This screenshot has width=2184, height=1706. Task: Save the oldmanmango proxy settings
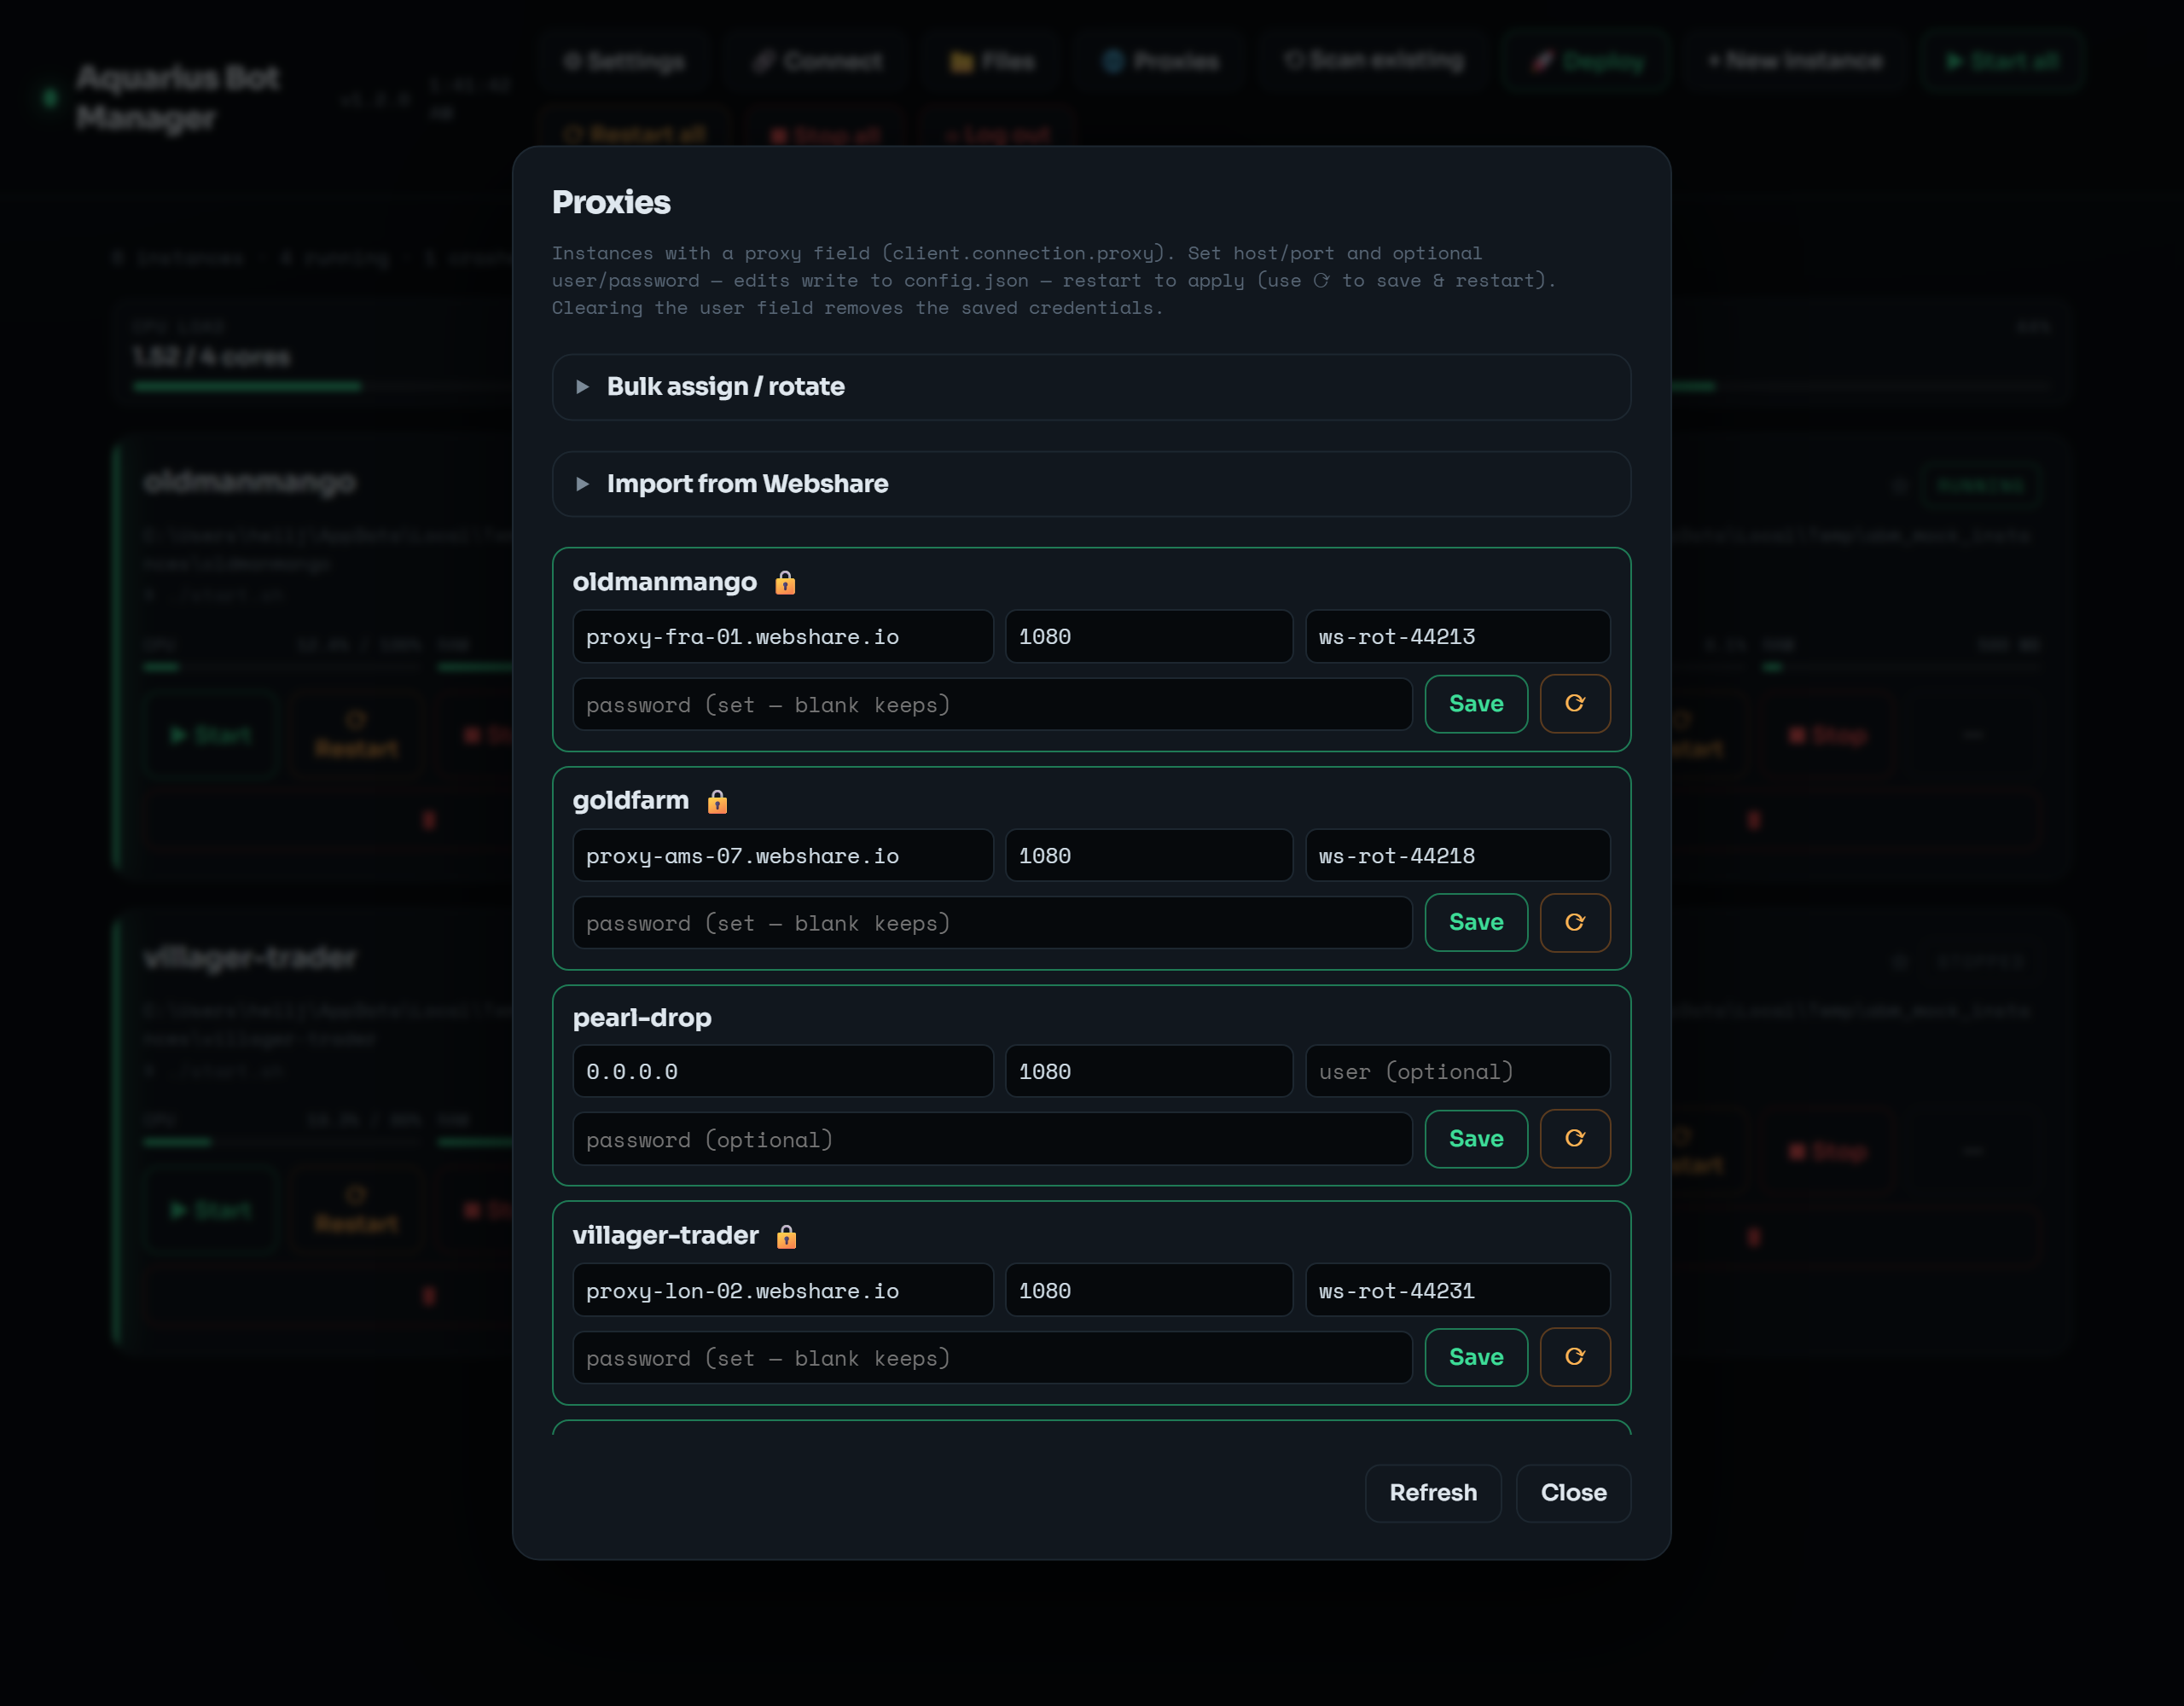pyautogui.click(x=1476, y=704)
